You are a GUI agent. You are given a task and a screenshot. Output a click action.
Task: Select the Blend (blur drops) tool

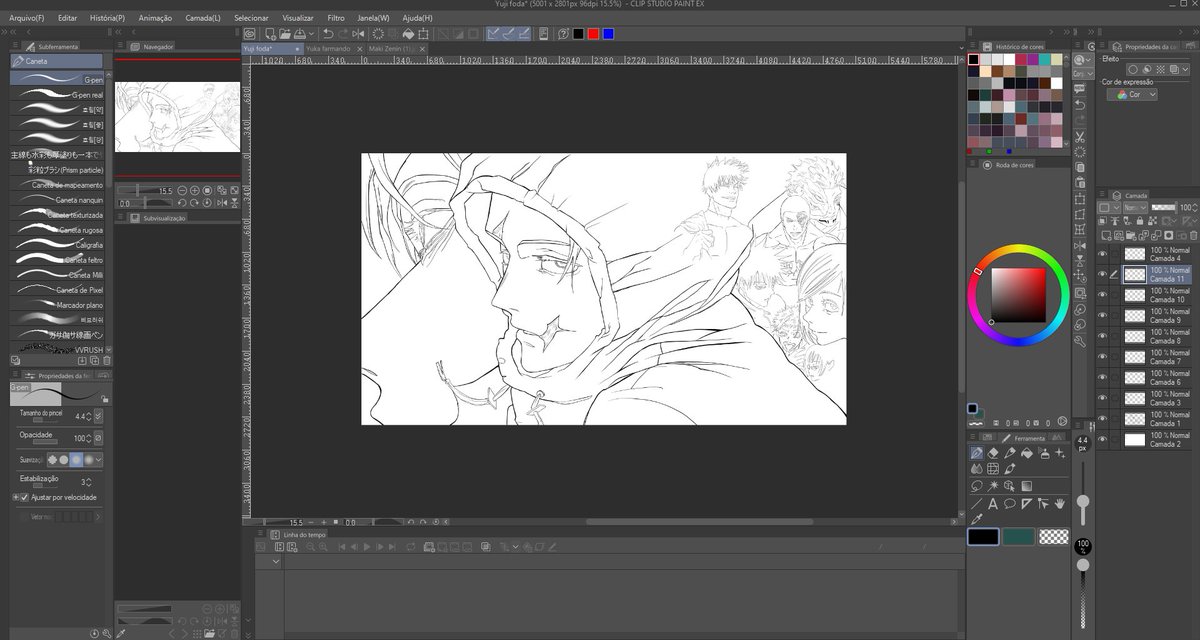[x=977, y=469]
